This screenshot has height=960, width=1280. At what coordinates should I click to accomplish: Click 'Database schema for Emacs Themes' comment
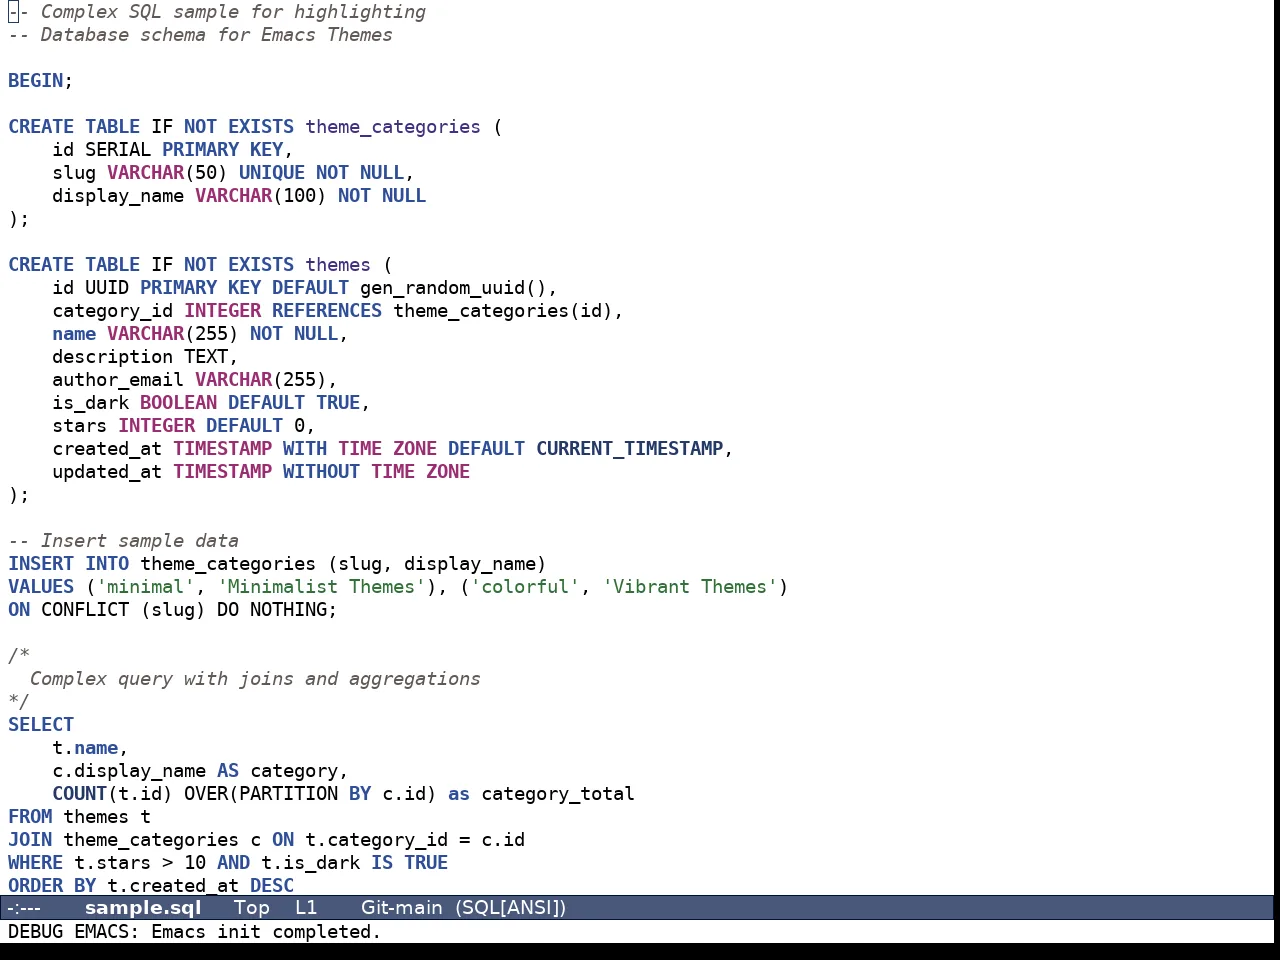pyautogui.click(x=217, y=35)
